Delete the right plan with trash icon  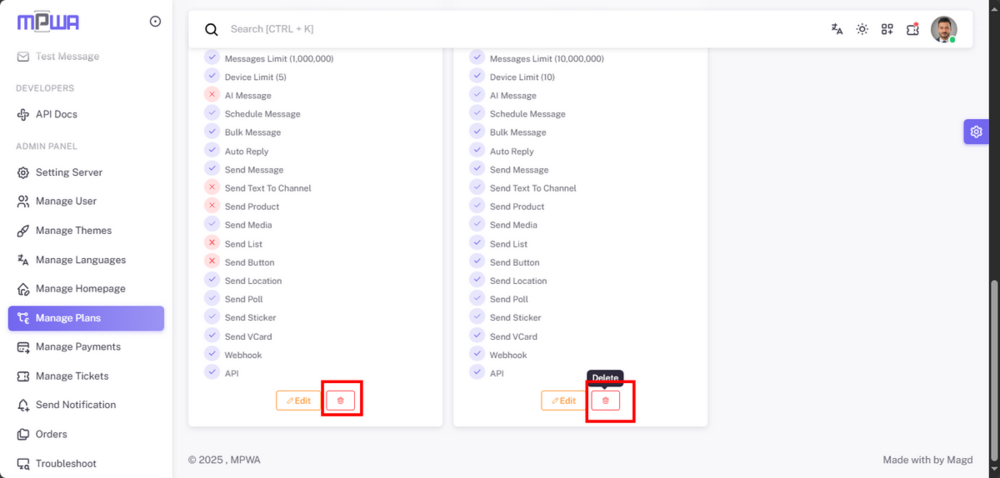tap(605, 400)
